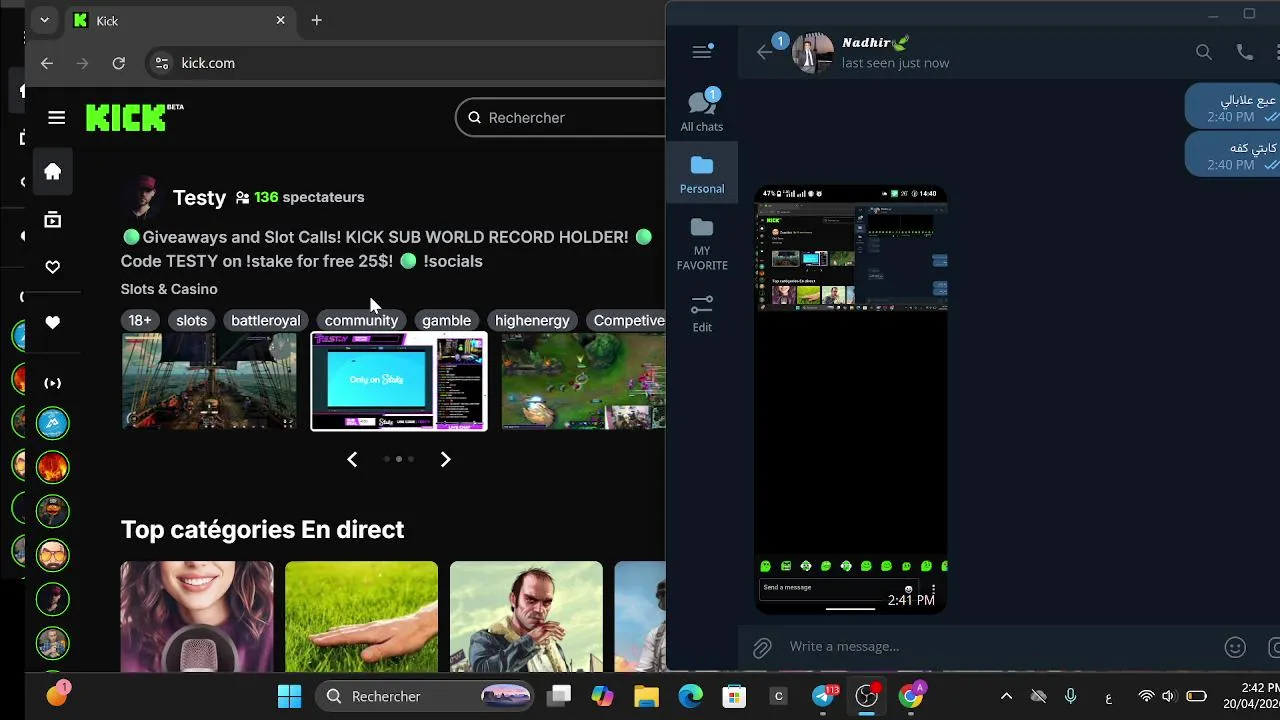
Task: Reload the Kick page
Action: tap(119, 63)
